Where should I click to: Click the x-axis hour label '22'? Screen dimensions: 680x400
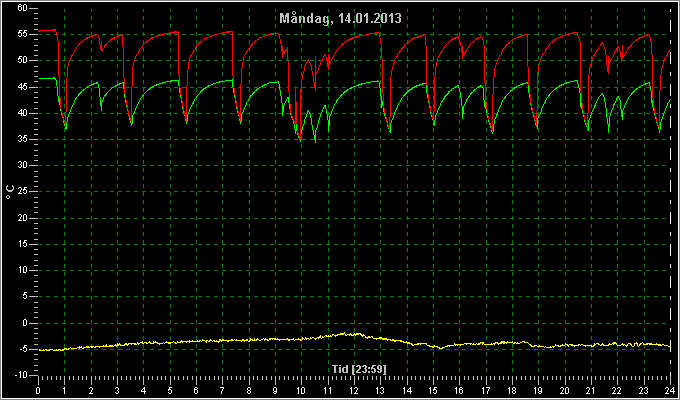[618, 390]
